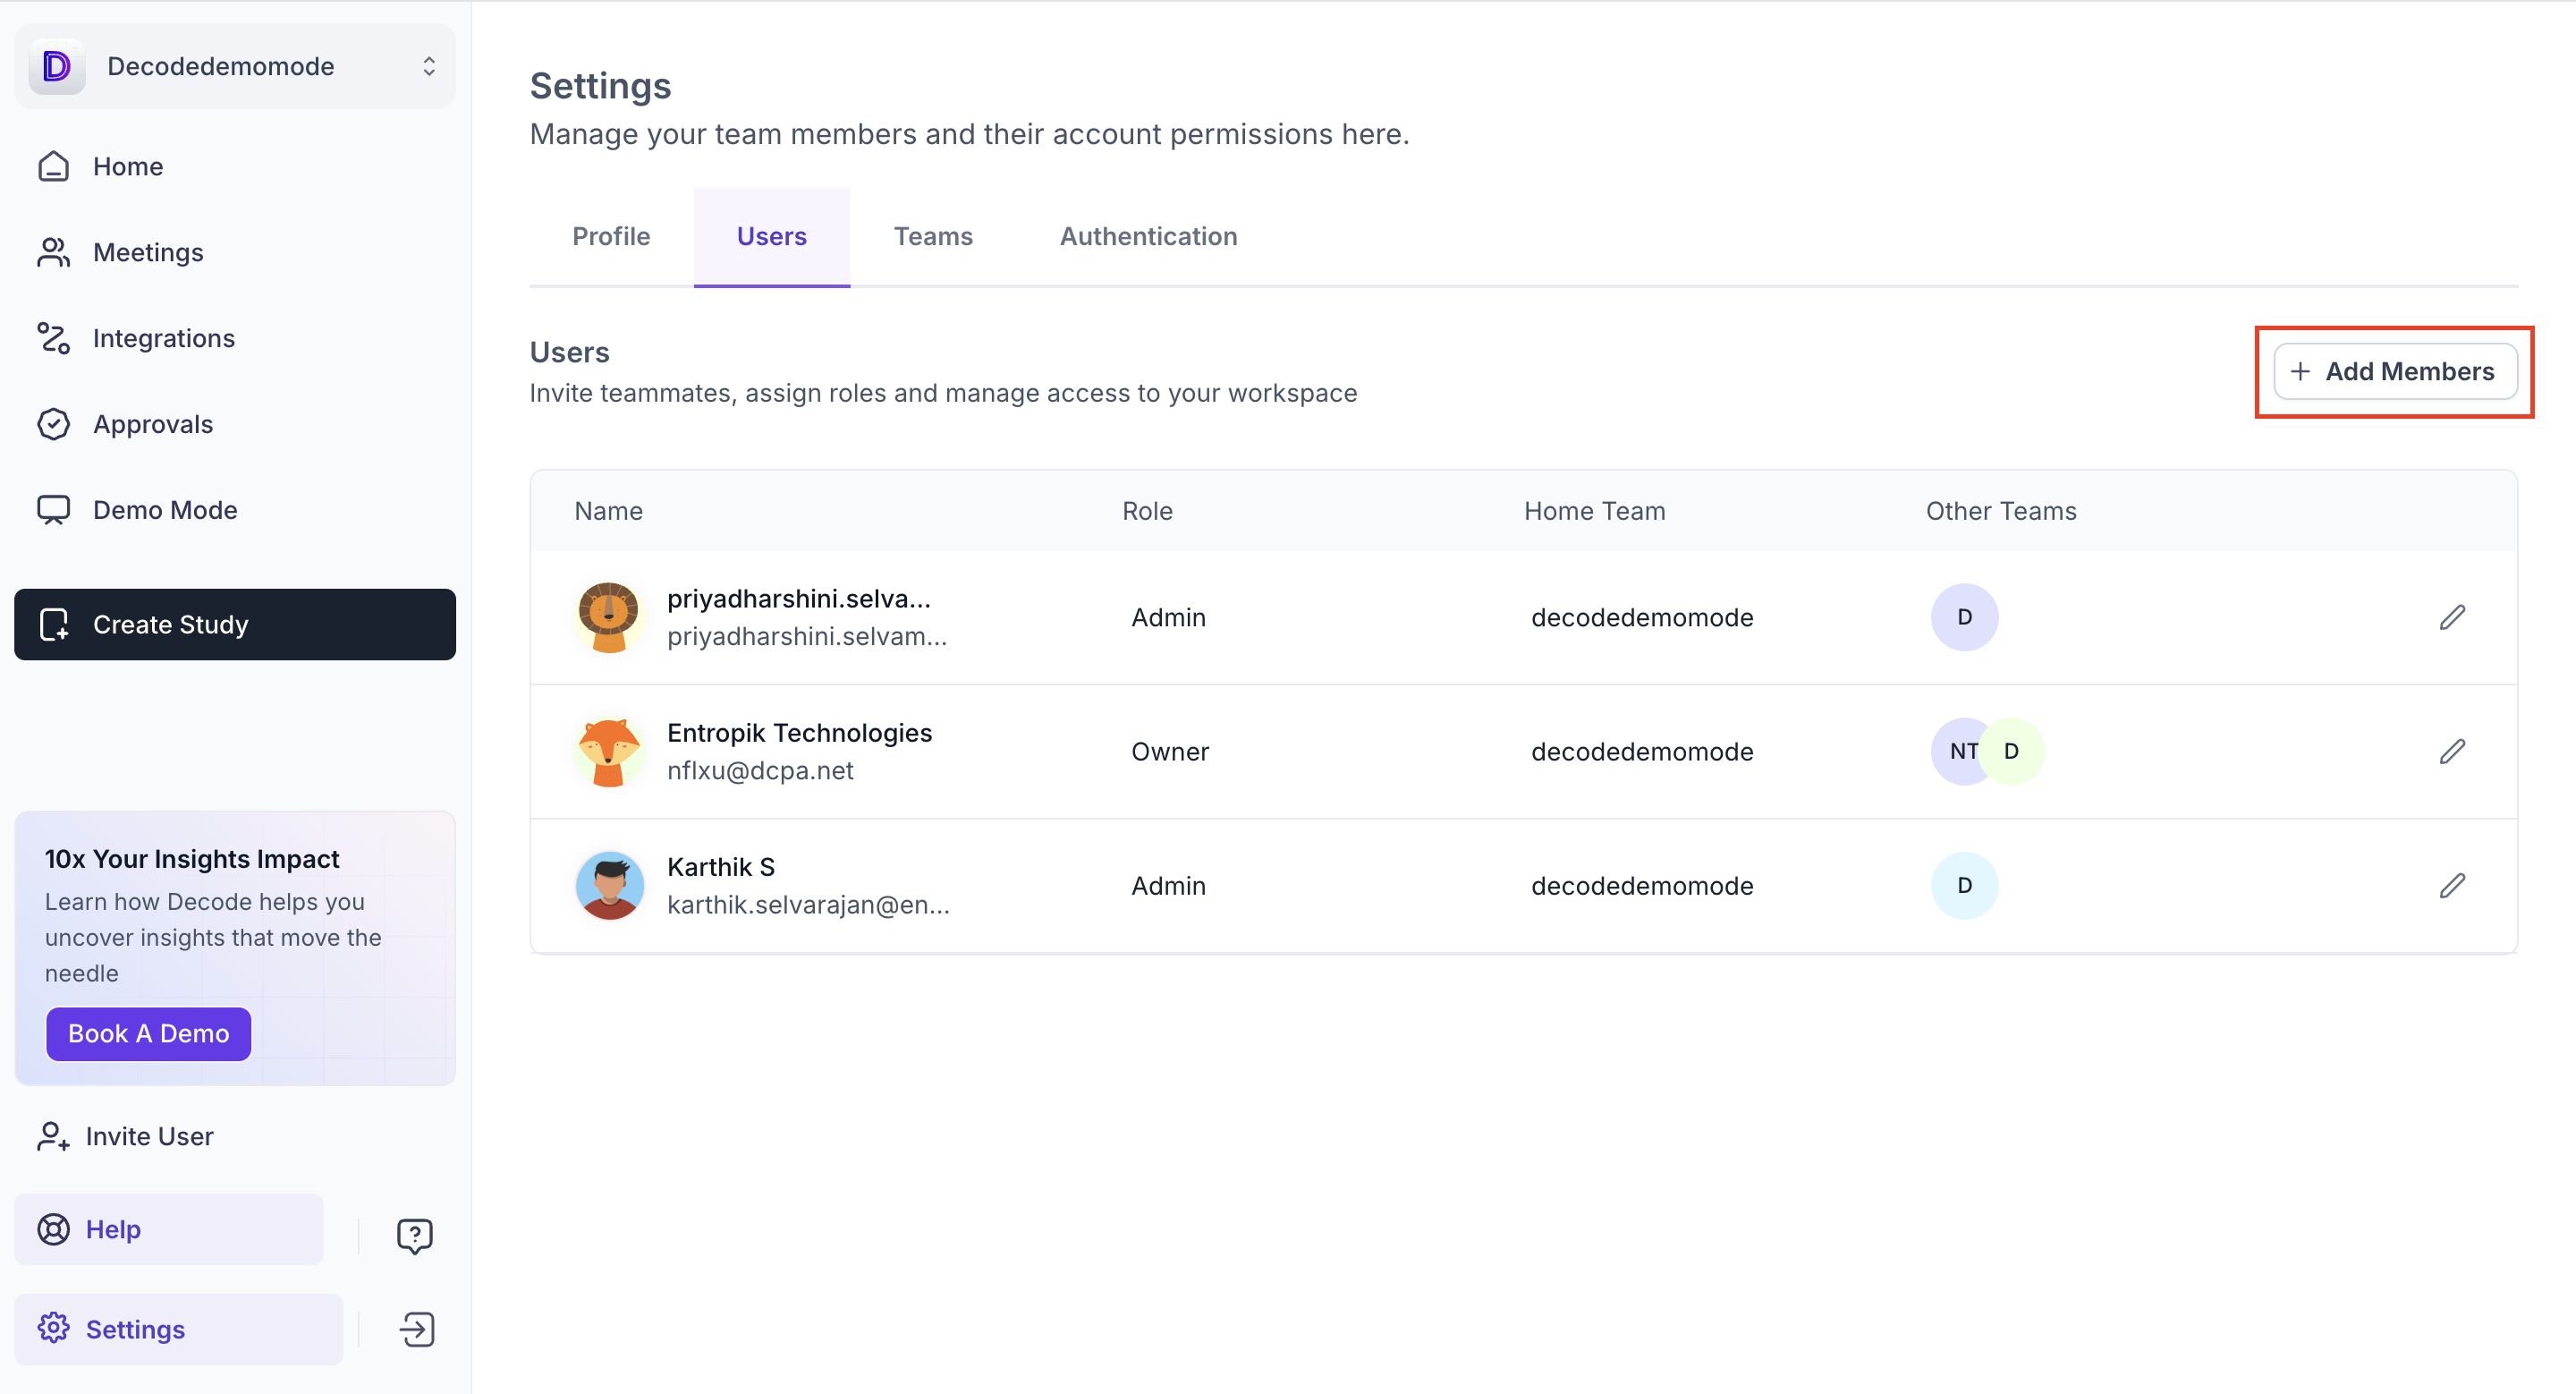This screenshot has height=1394, width=2576.
Task: Click the logout icon beside Settings
Action: click(x=416, y=1329)
